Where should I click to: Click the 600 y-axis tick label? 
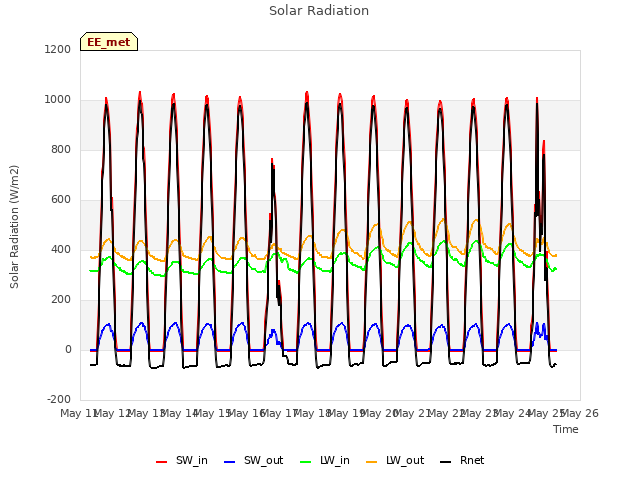(x=61, y=200)
